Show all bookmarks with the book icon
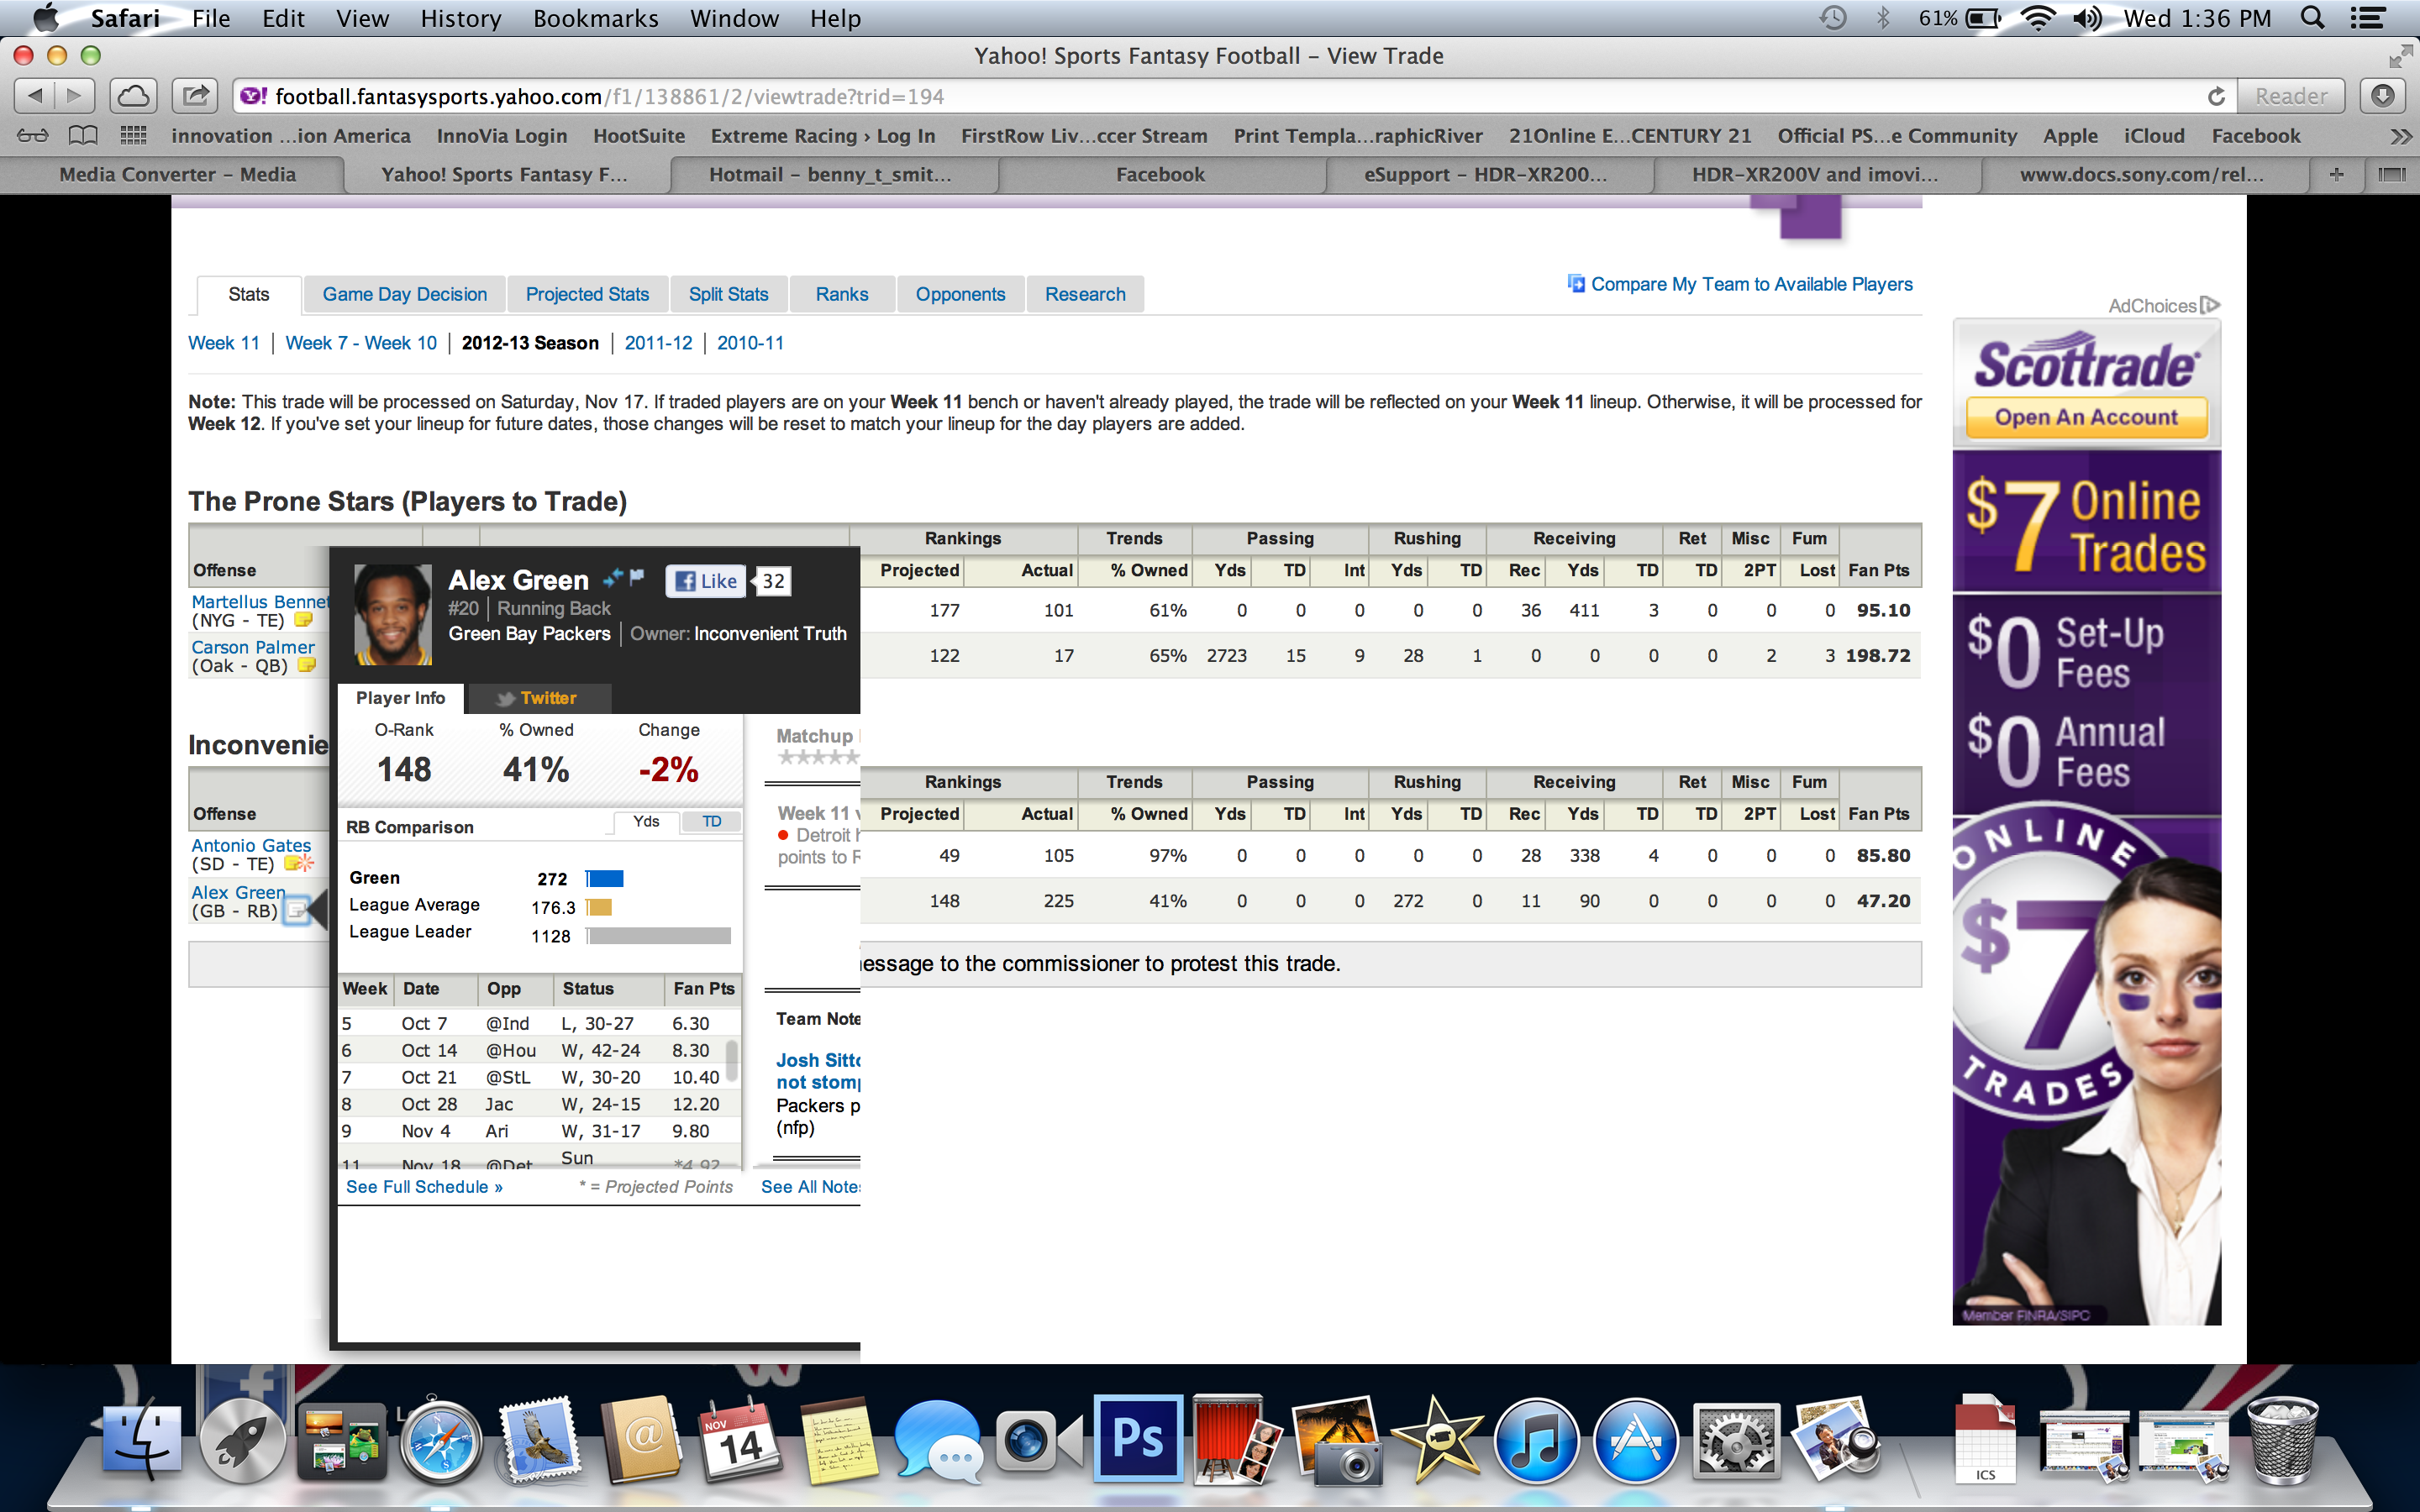The height and width of the screenshot is (1512, 2420). click(83, 135)
